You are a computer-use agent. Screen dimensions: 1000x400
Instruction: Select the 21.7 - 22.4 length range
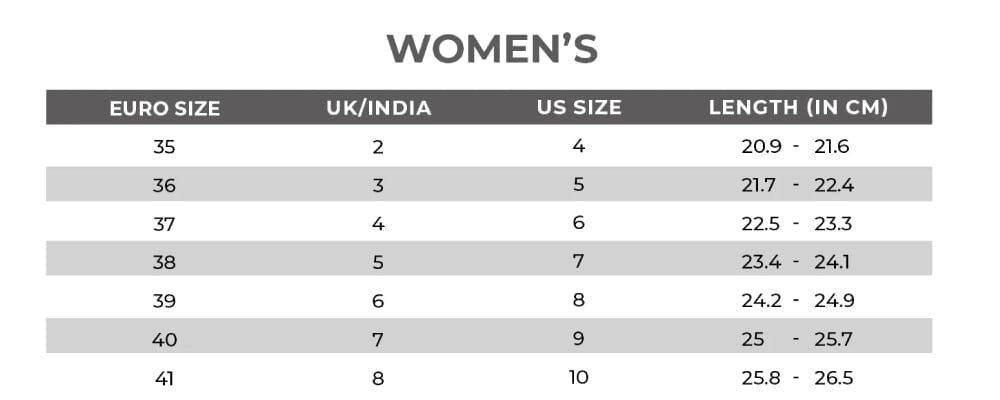click(x=797, y=186)
